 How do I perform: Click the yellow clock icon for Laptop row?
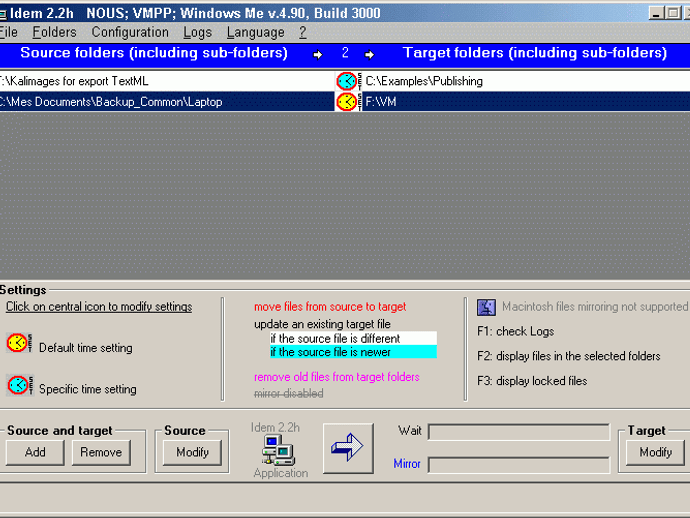click(348, 102)
